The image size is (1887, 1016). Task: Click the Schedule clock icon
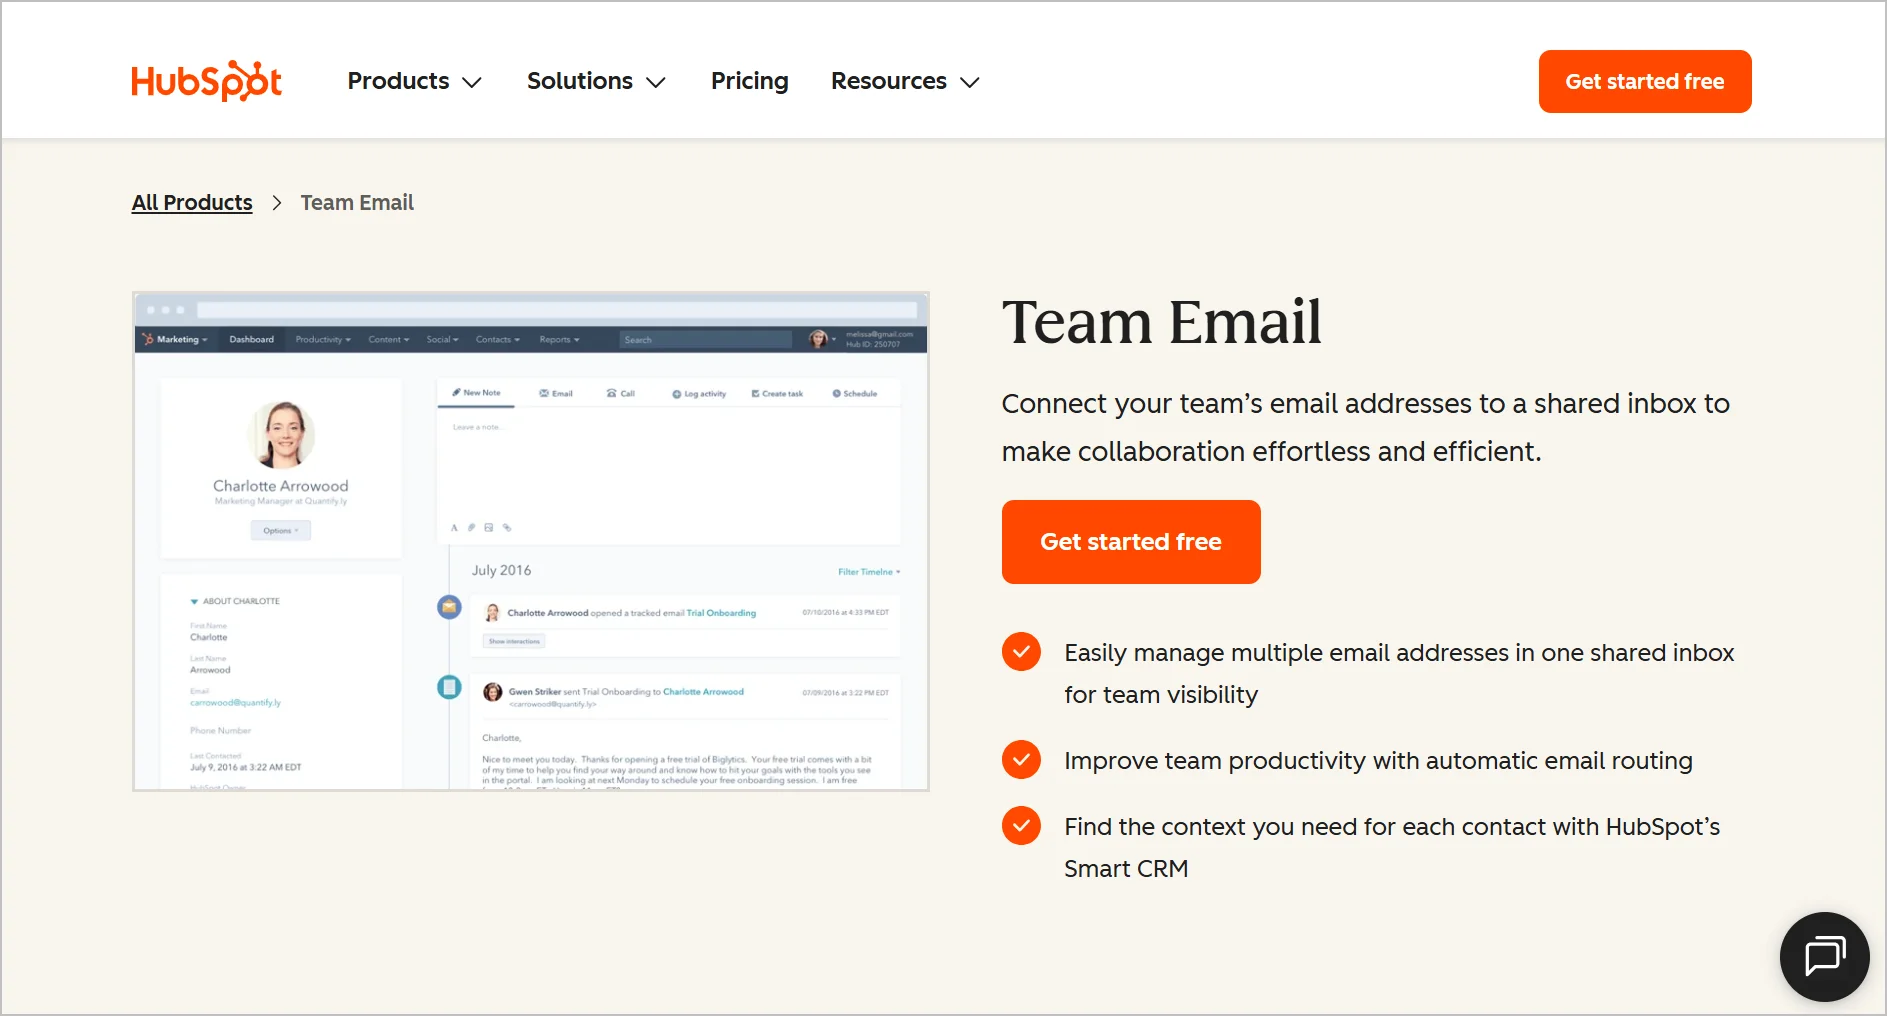(x=837, y=393)
